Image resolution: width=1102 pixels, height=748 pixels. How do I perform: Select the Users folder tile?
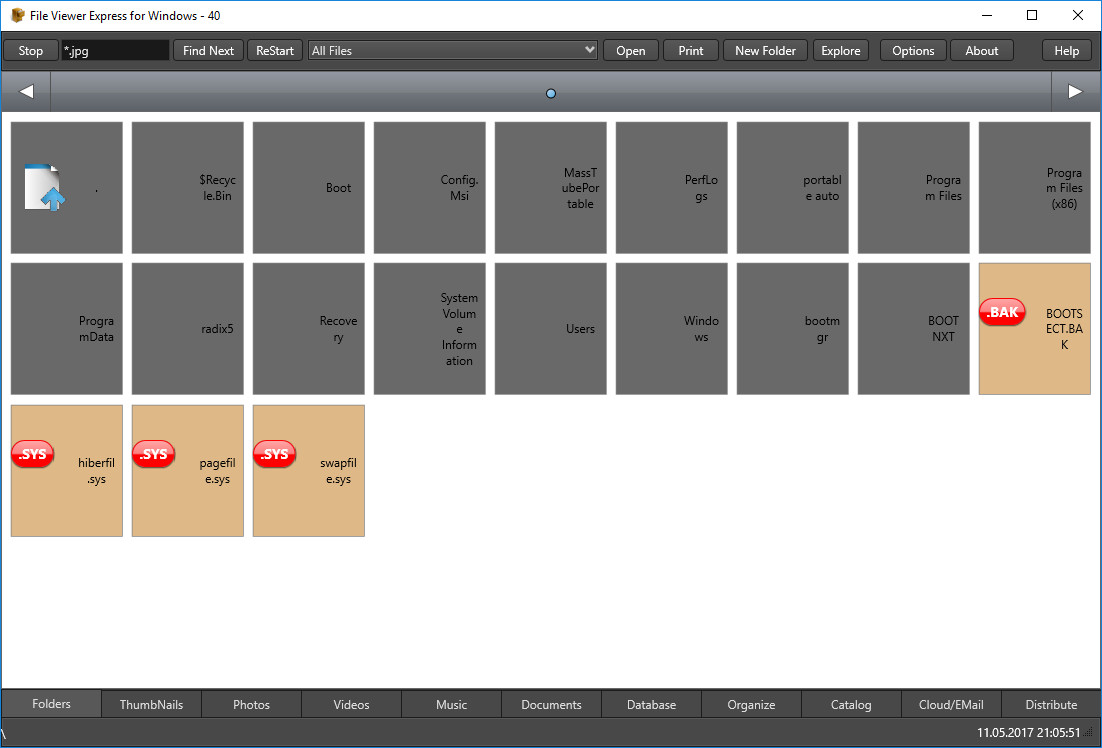[550, 329]
